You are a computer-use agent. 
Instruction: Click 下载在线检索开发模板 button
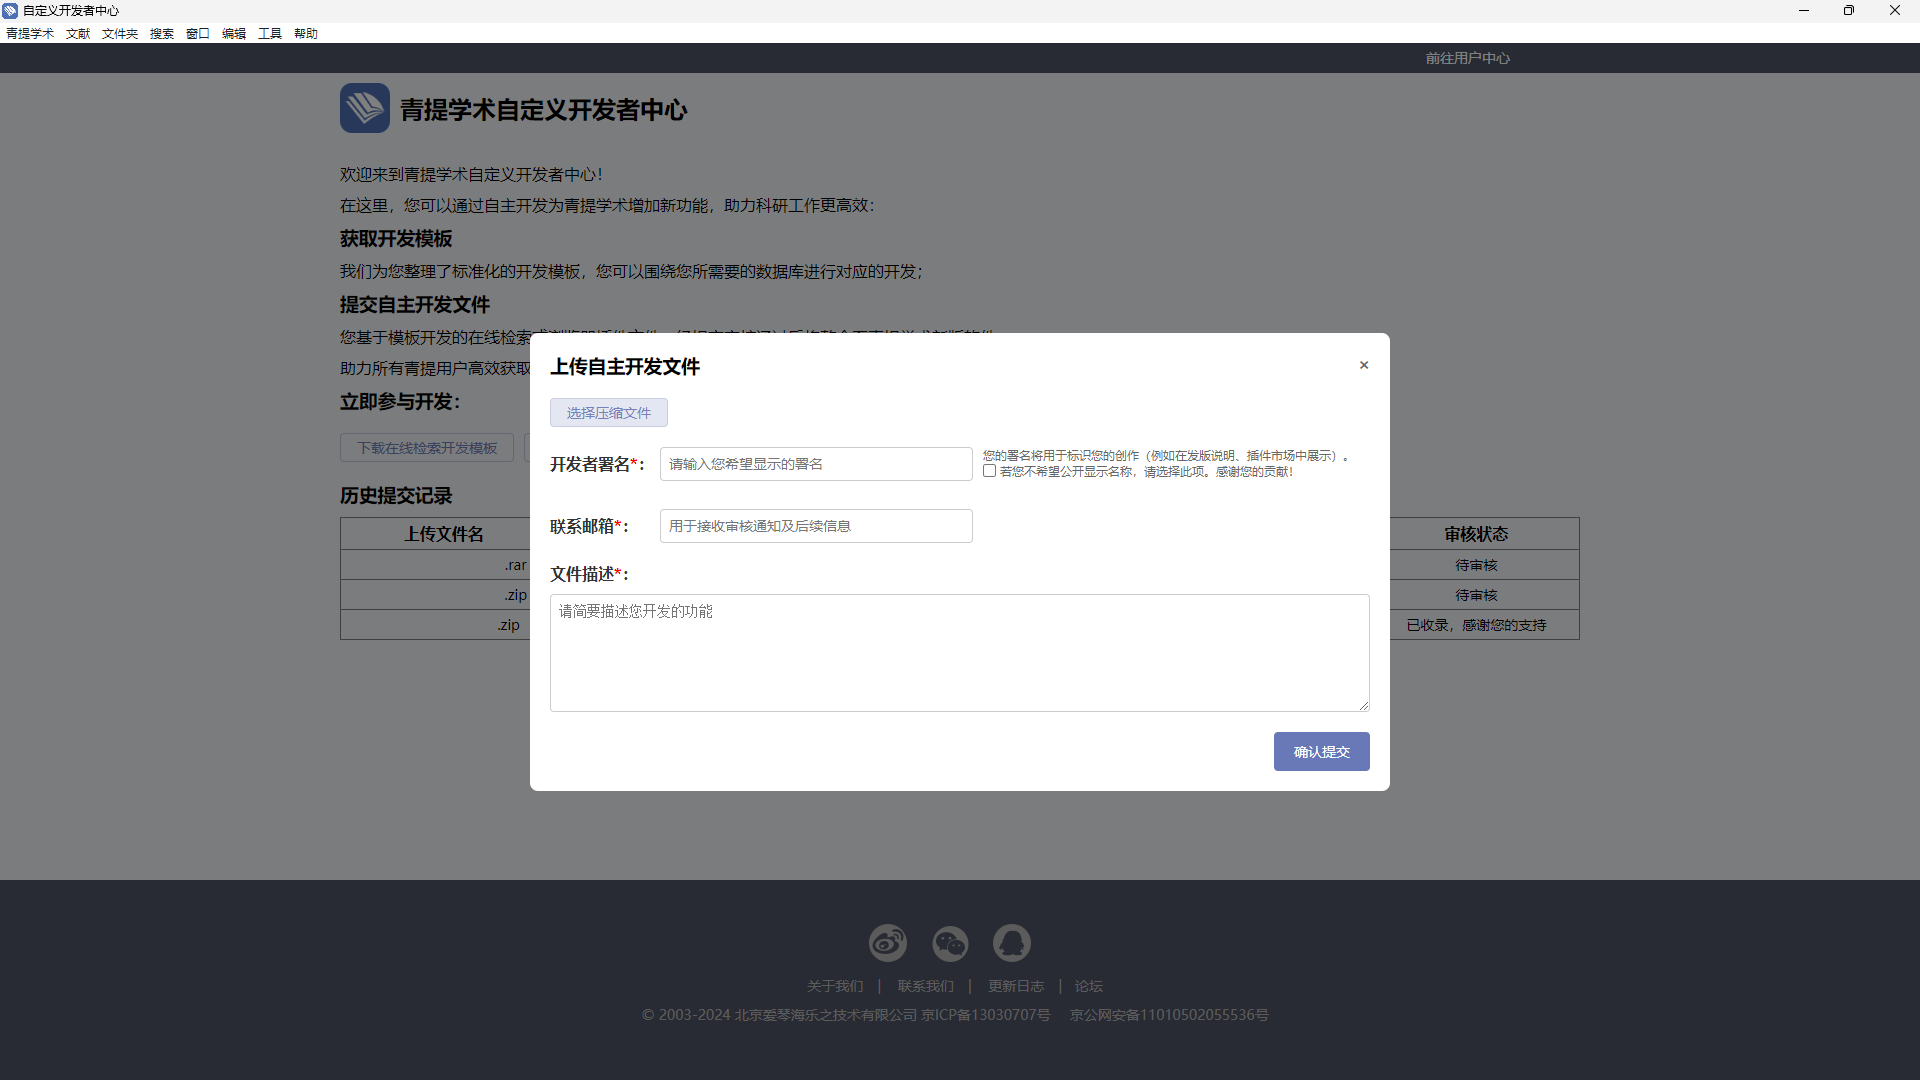click(x=427, y=448)
